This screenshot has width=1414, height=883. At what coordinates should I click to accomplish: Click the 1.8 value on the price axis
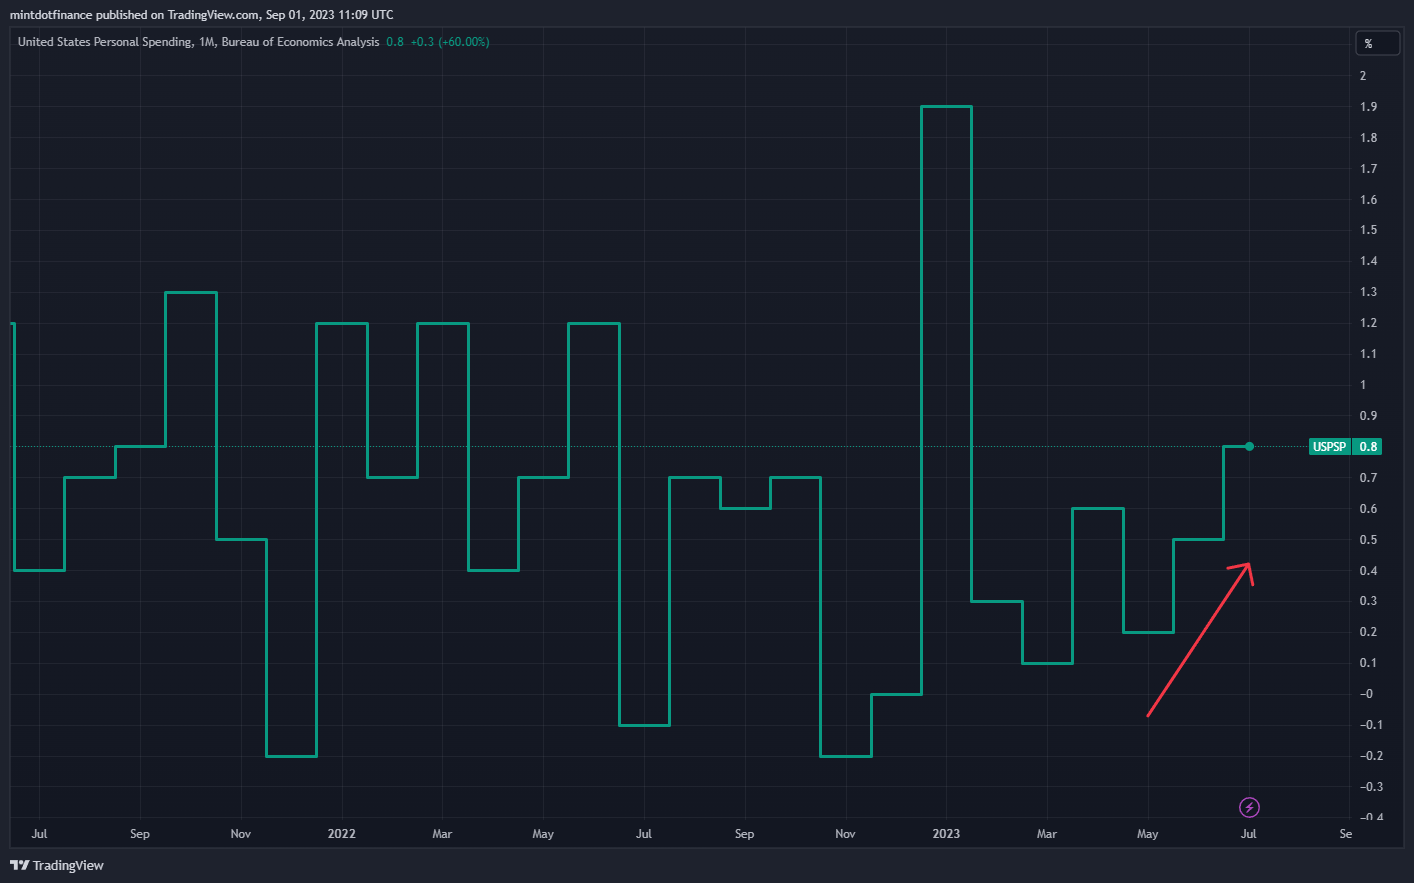pyautogui.click(x=1368, y=138)
